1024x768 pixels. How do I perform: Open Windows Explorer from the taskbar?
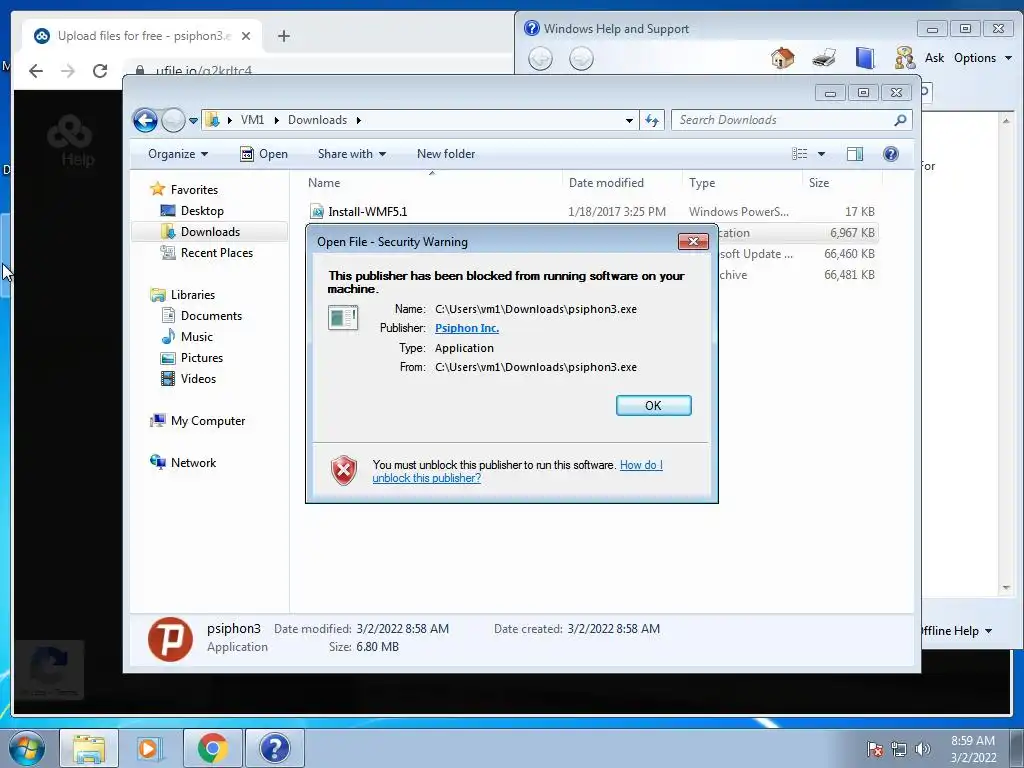point(89,748)
